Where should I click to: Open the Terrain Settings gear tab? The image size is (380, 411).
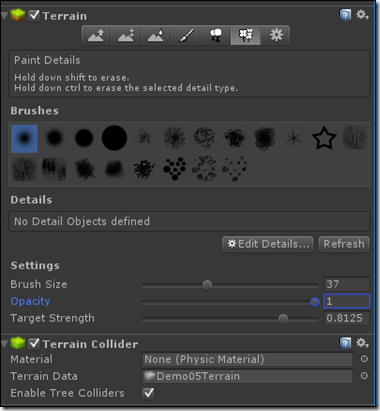tap(276, 35)
